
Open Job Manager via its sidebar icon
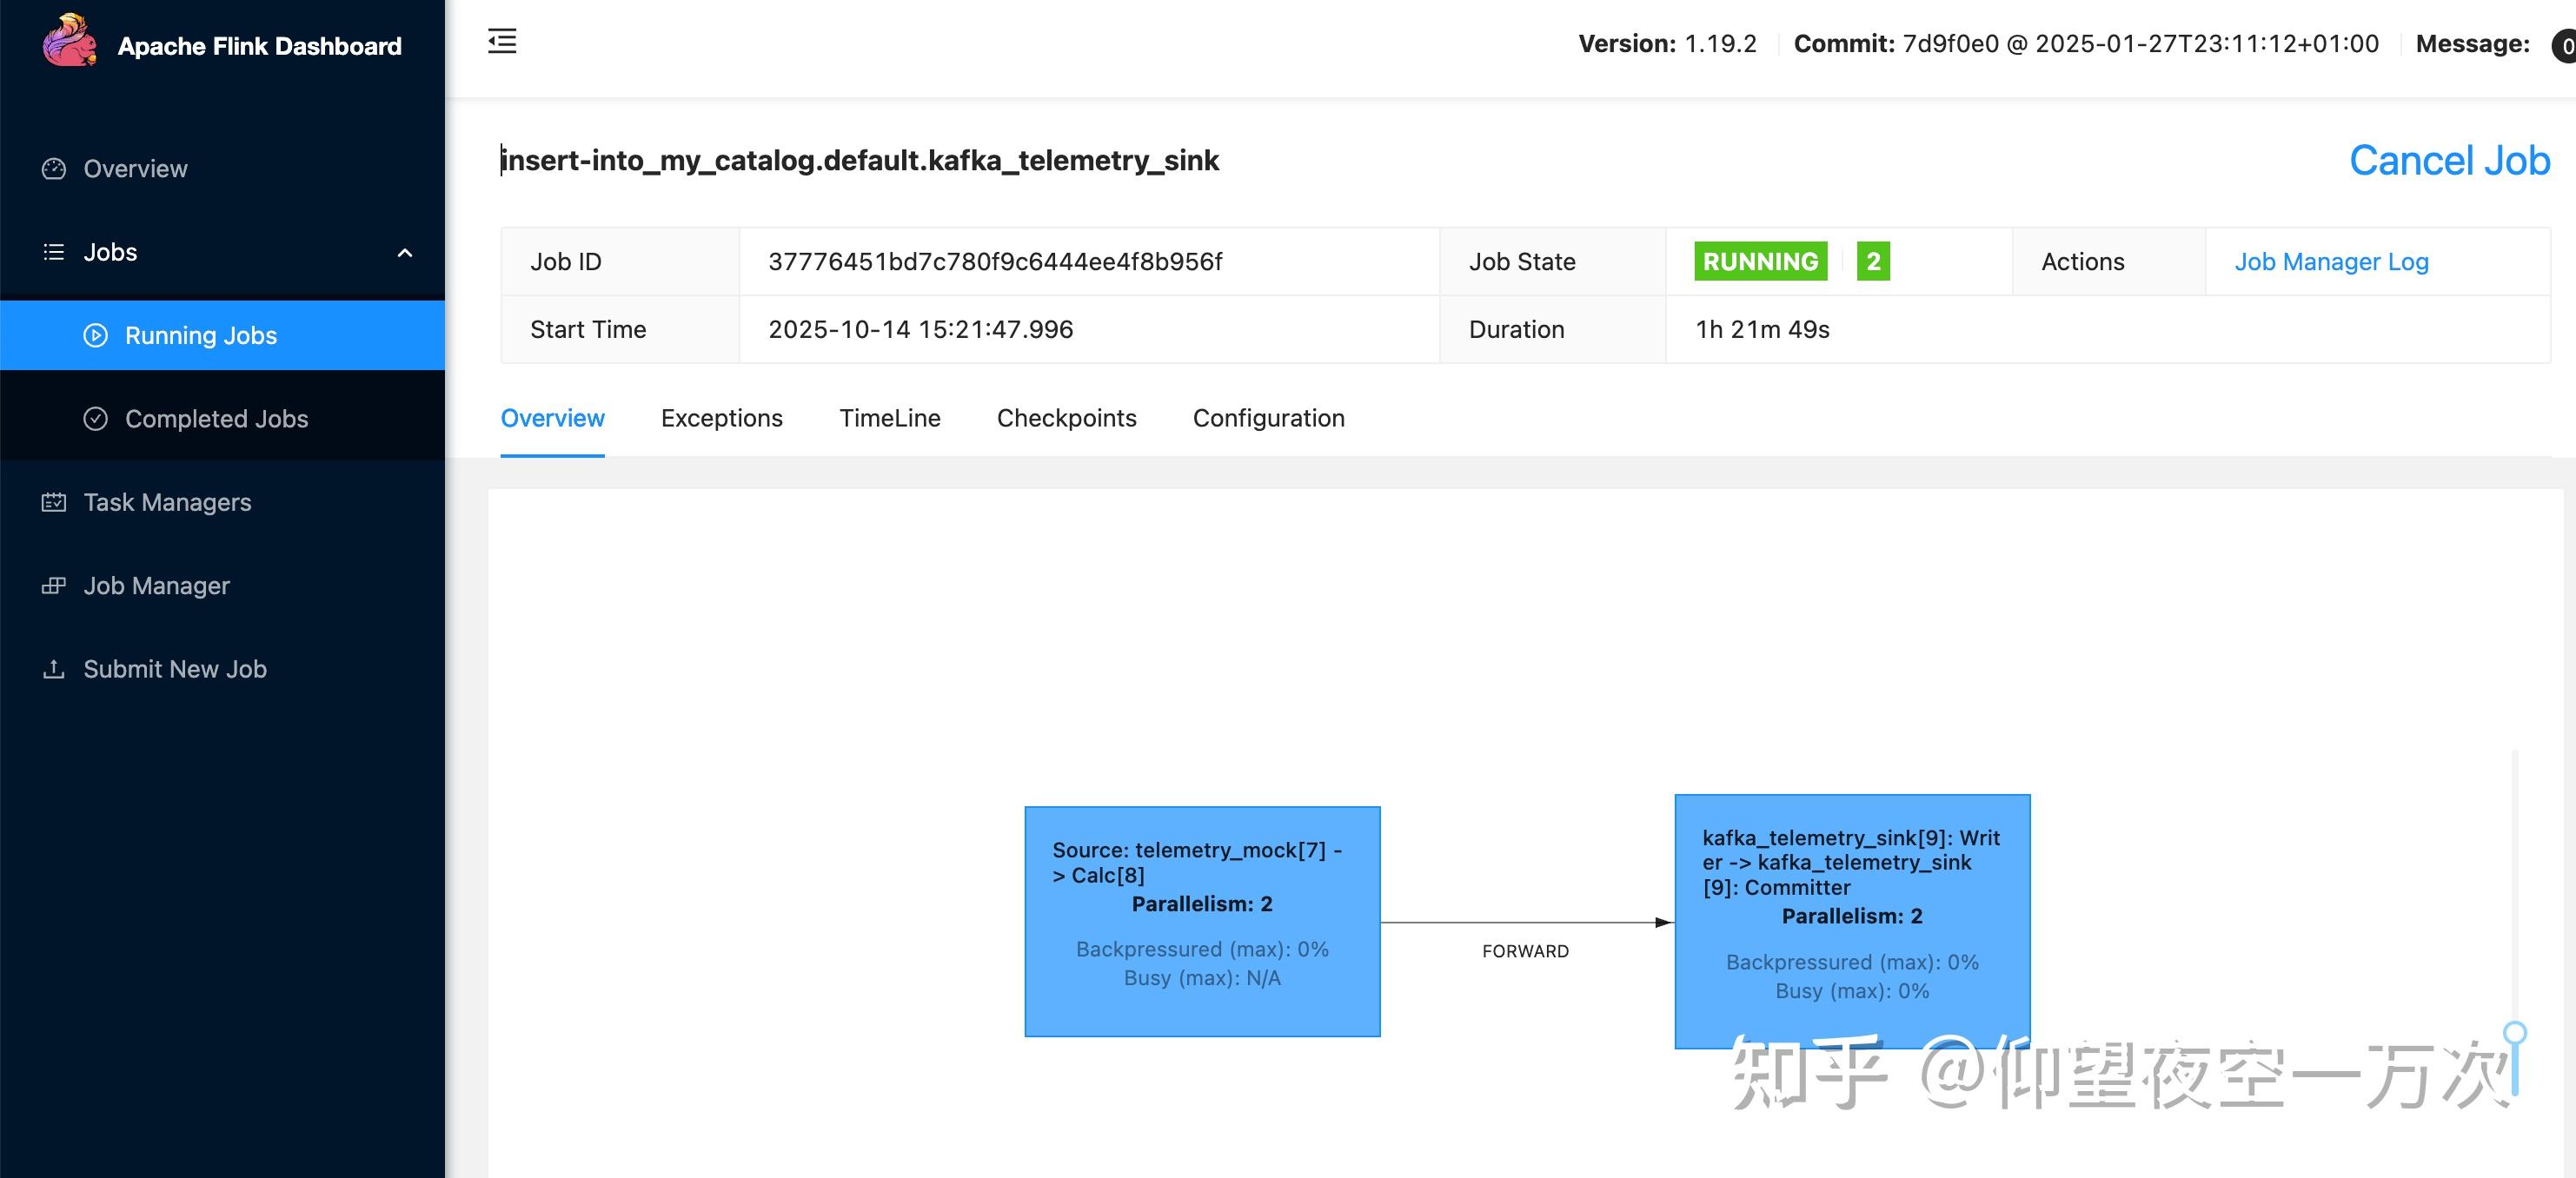53,585
